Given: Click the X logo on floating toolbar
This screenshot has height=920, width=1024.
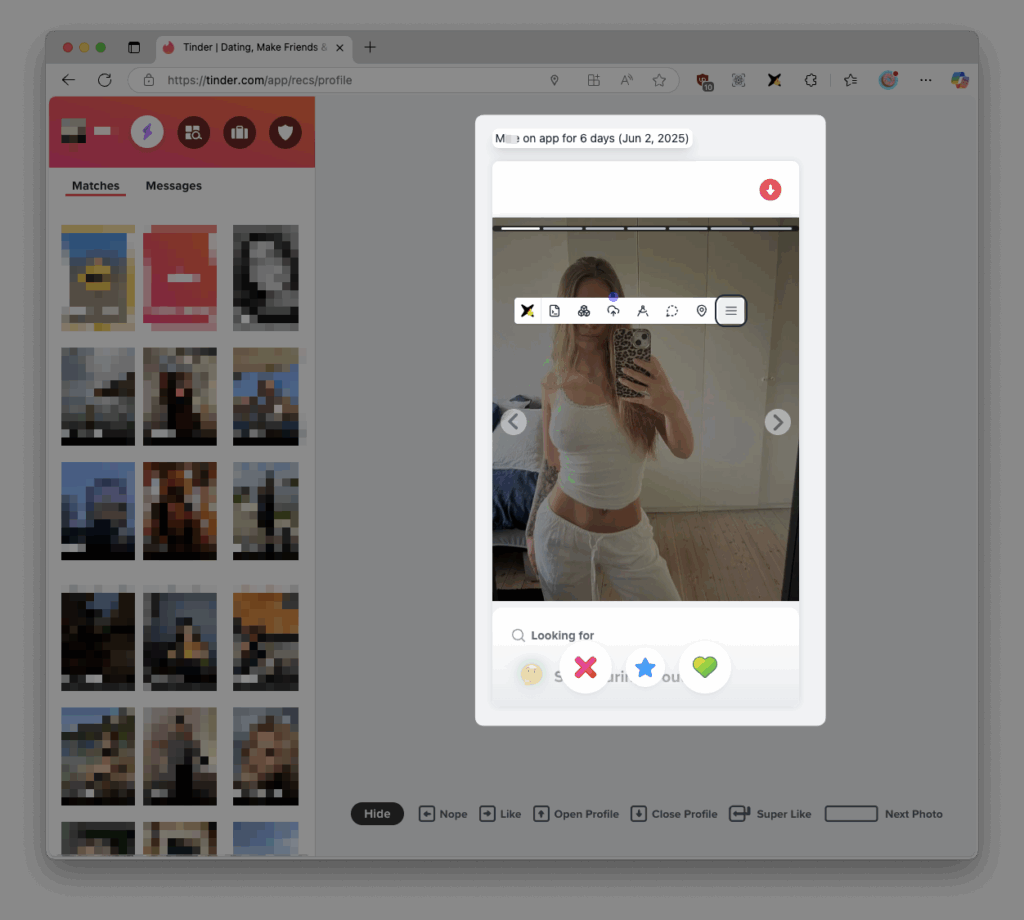Looking at the screenshot, I should tap(527, 311).
